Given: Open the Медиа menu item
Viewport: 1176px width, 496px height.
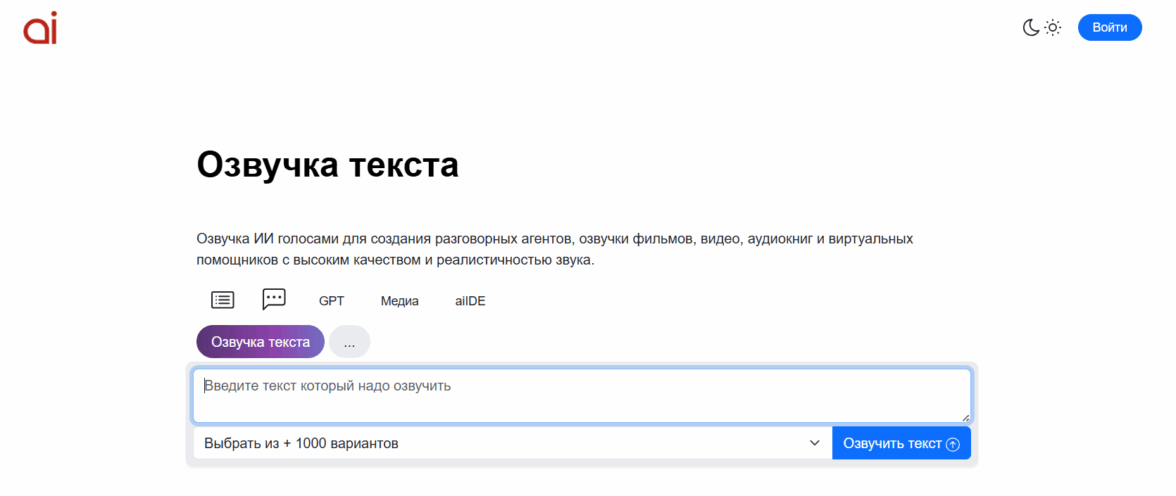Looking at the screenshot, I should [399, 301].
